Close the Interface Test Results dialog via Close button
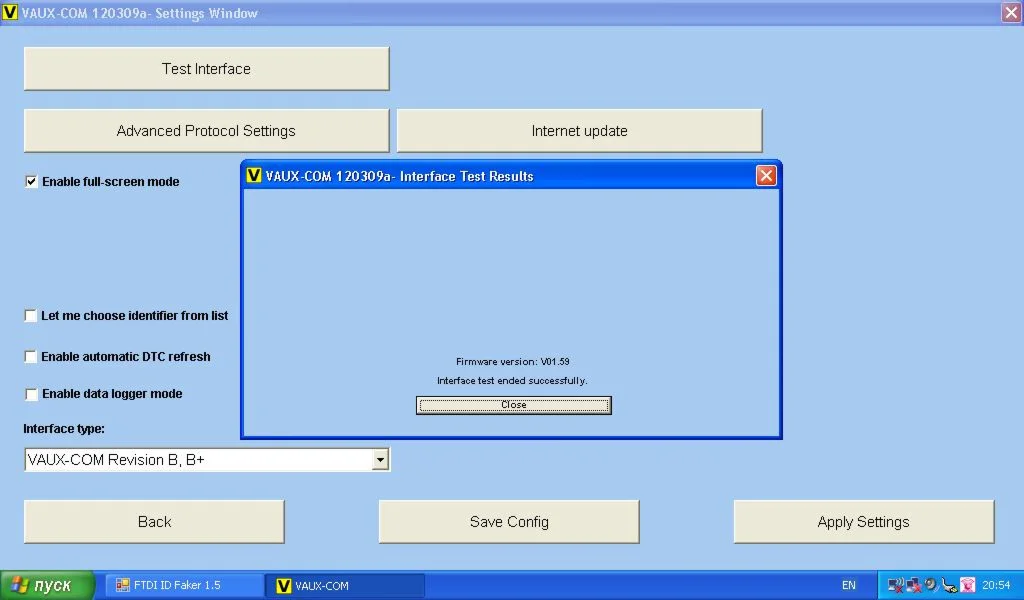1024x600 pixels. pyautogui.click(x=513, y=405)
